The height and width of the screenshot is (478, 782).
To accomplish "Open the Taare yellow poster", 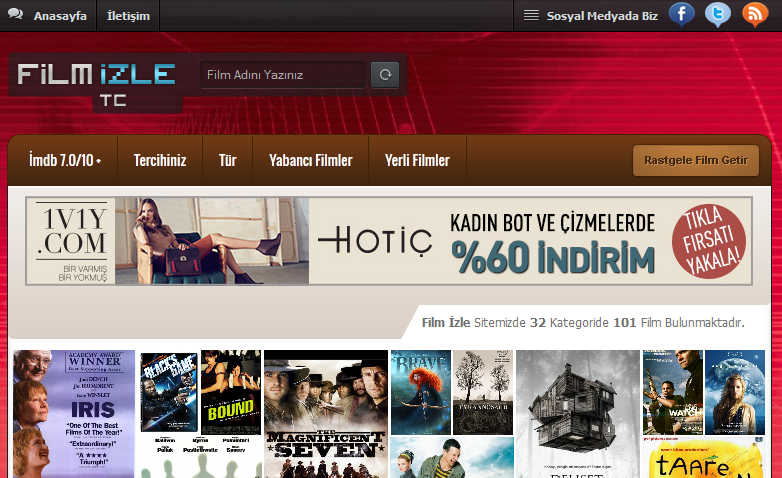I will pyautogui.click(x=704, y=458).
